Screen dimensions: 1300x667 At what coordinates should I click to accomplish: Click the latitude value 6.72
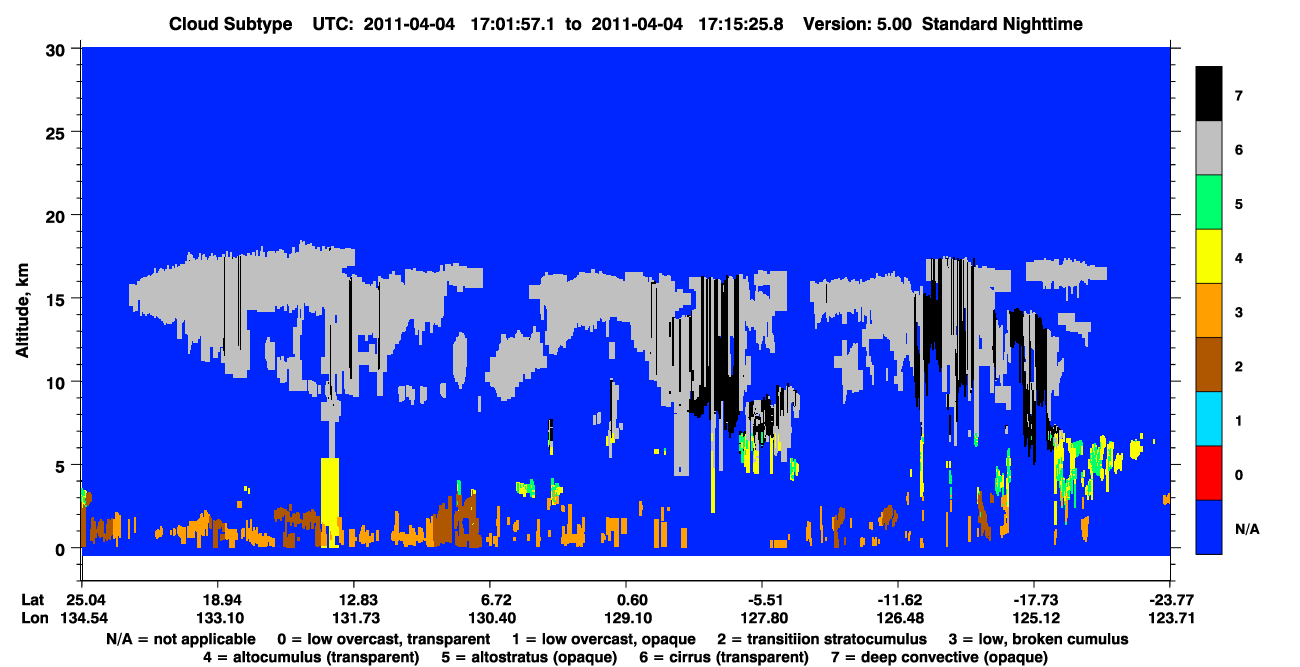pos(490,600)
